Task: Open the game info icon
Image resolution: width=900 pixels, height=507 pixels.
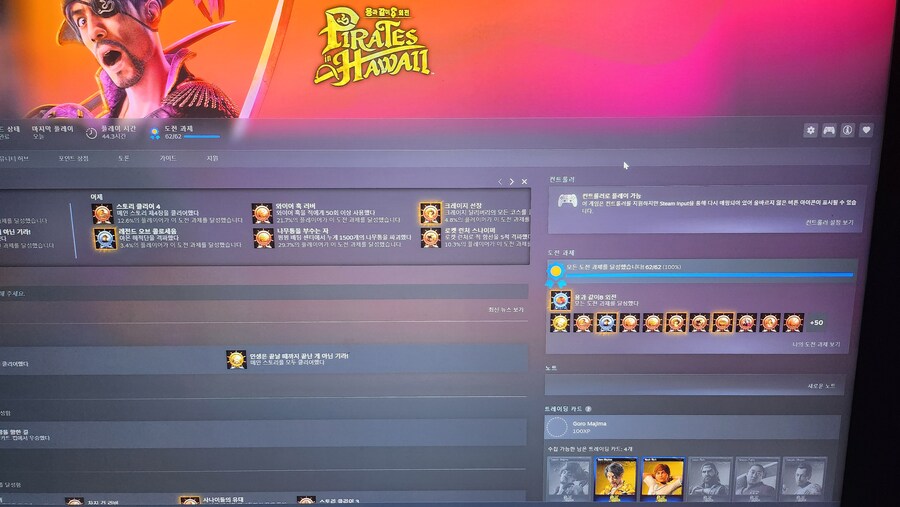Action: [847, 130]
